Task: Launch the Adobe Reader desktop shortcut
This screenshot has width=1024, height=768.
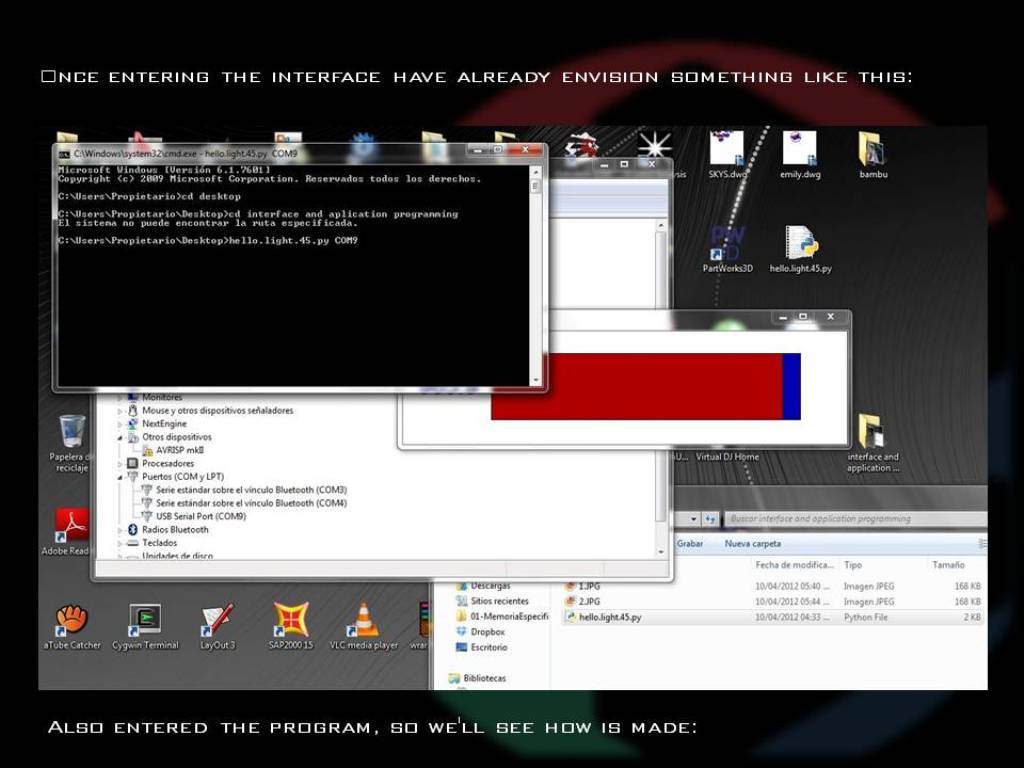Action: pos(72,526)
